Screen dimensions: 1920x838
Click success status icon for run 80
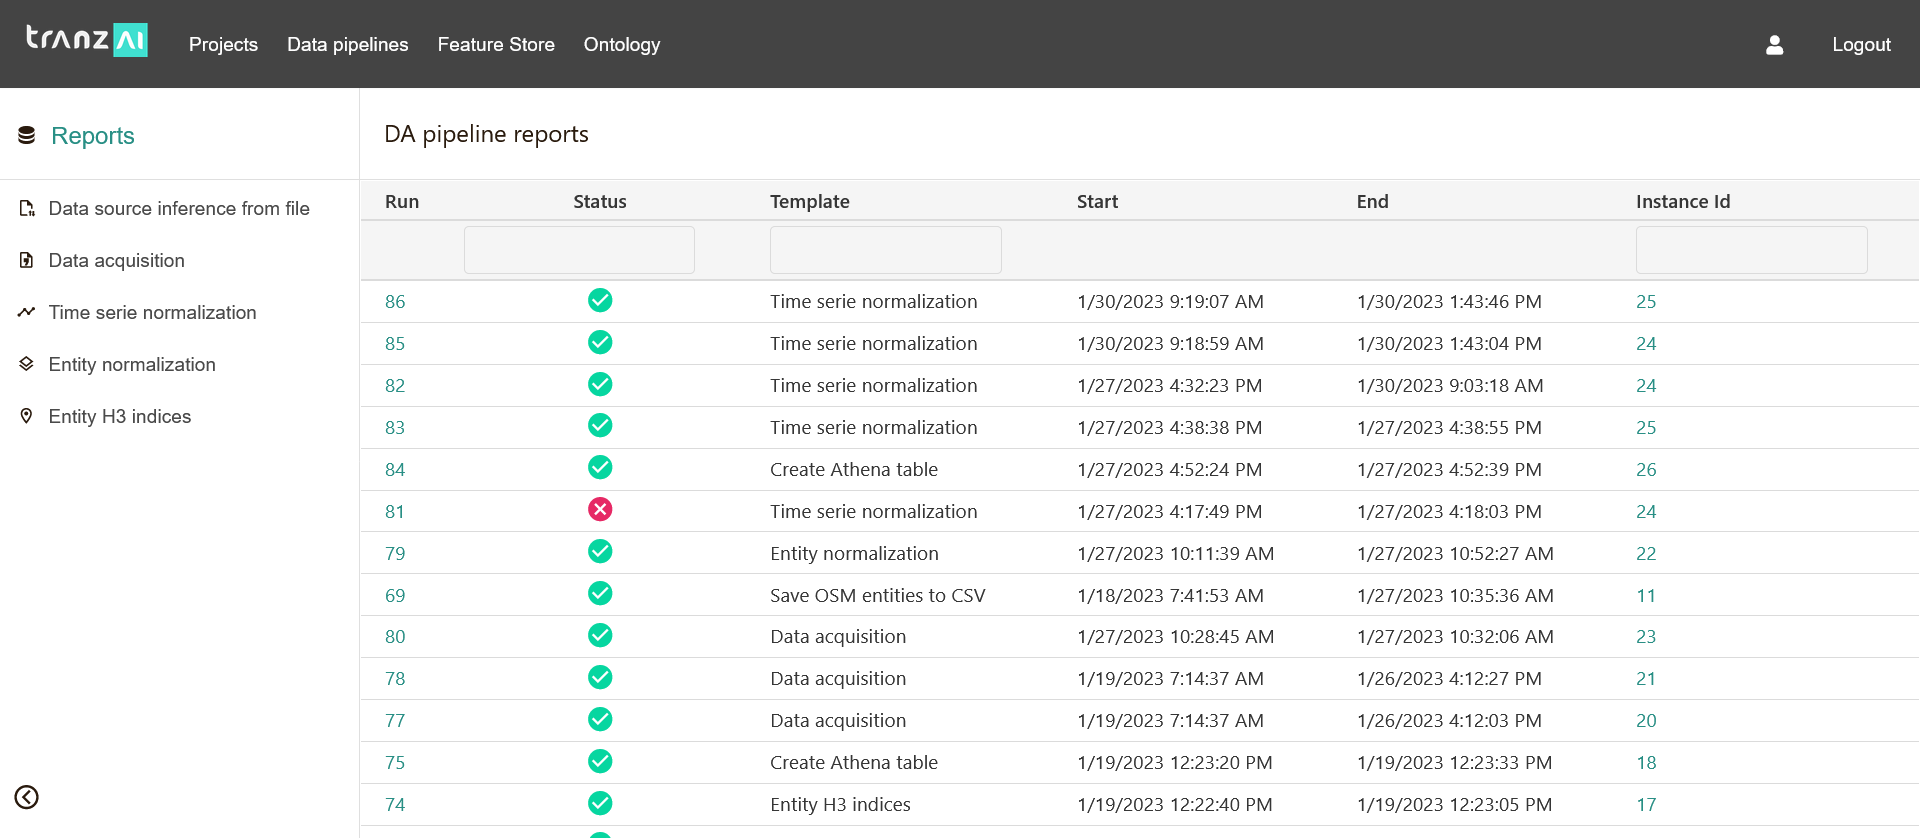pyautogui.click(x=600, y=636)
